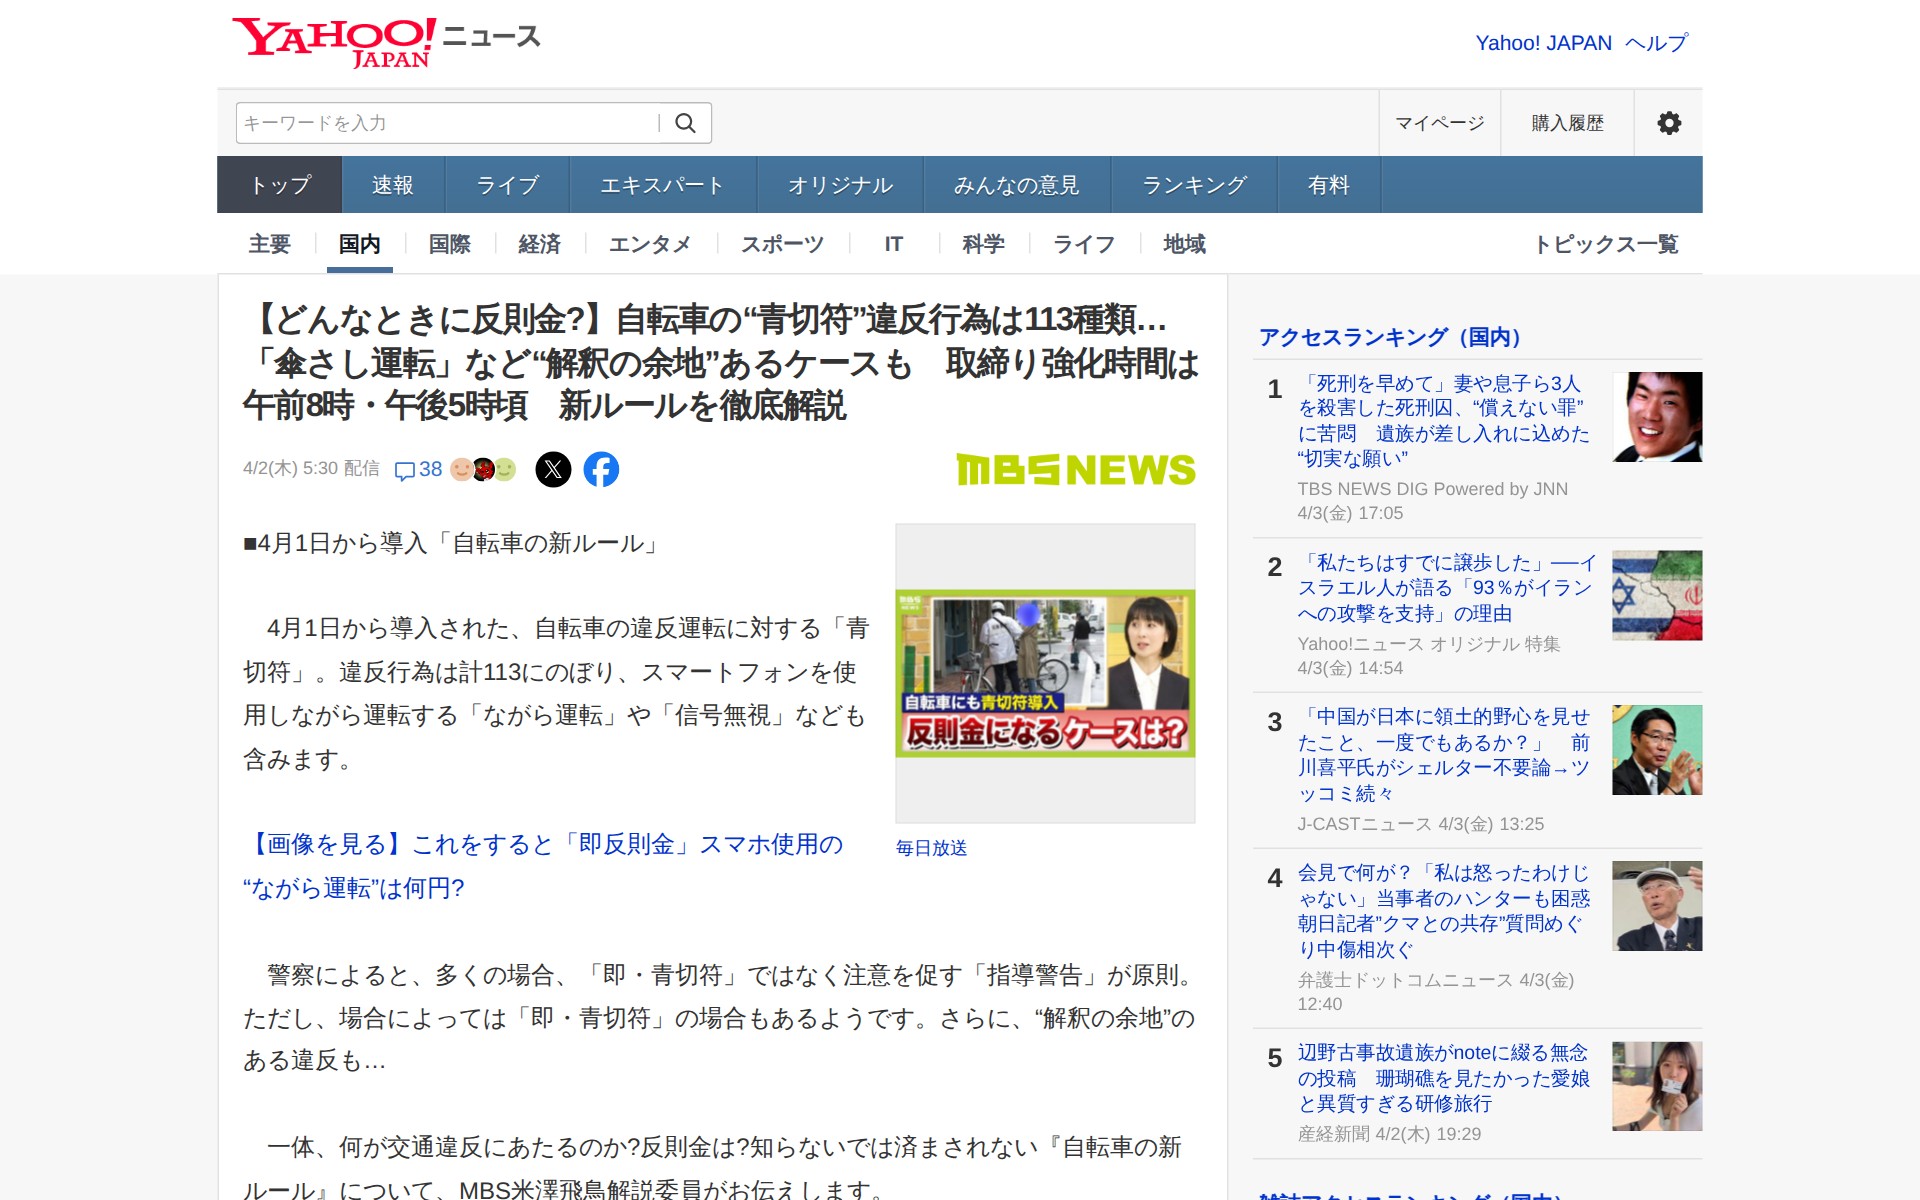
Task: Share article on X icon
Action: 553,469
